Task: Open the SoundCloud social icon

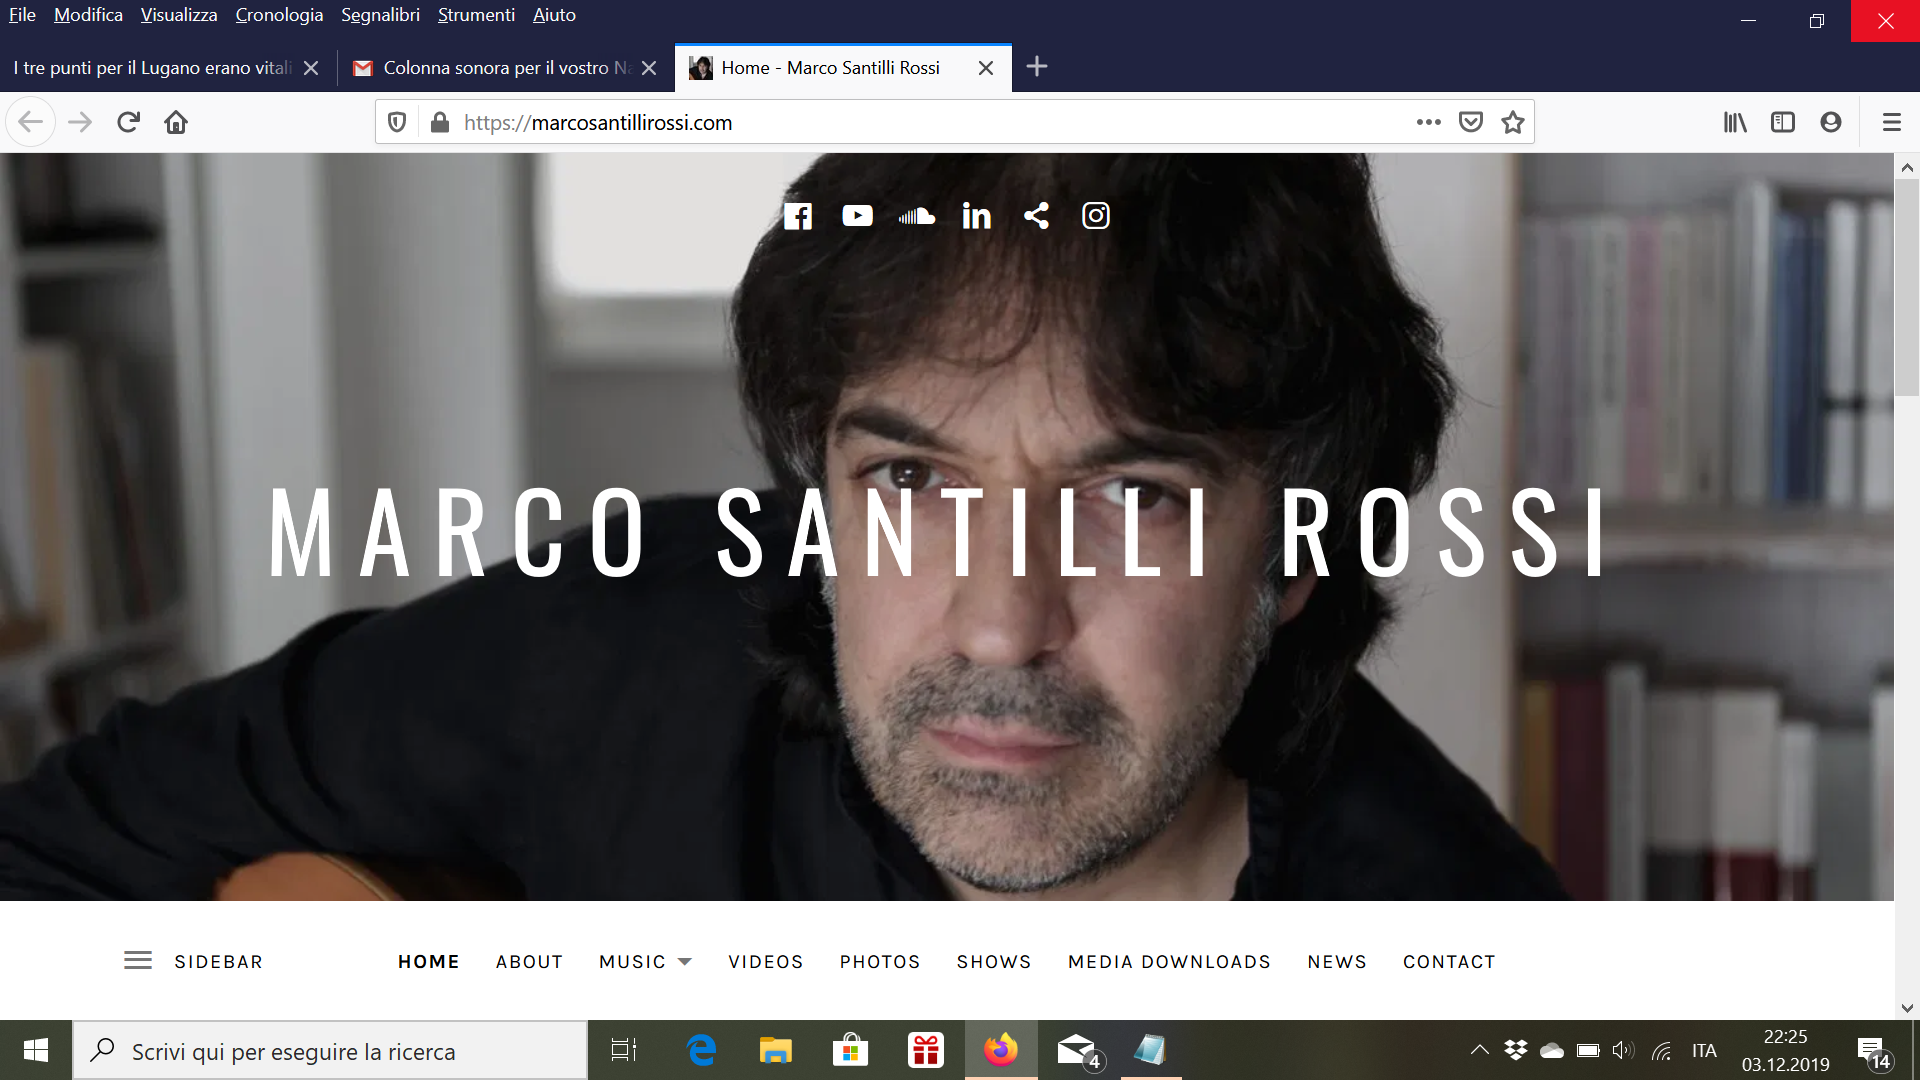Action: (917, 216)
